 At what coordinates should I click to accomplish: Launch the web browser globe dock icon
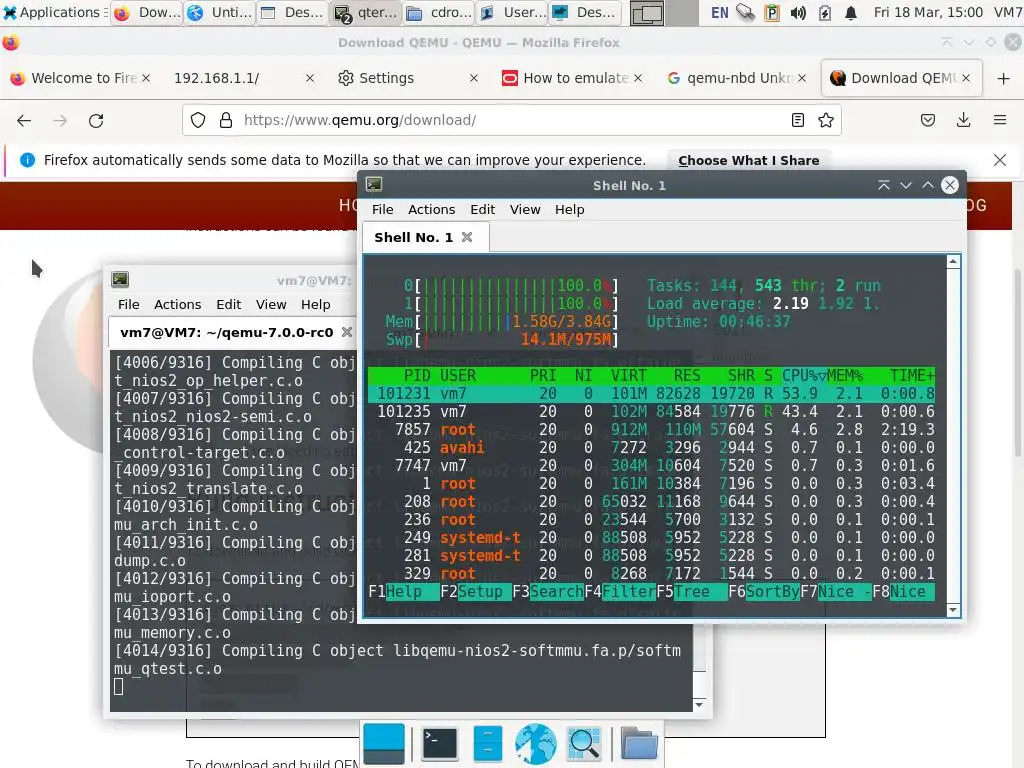pyautogui.click(x=536, y=744)
